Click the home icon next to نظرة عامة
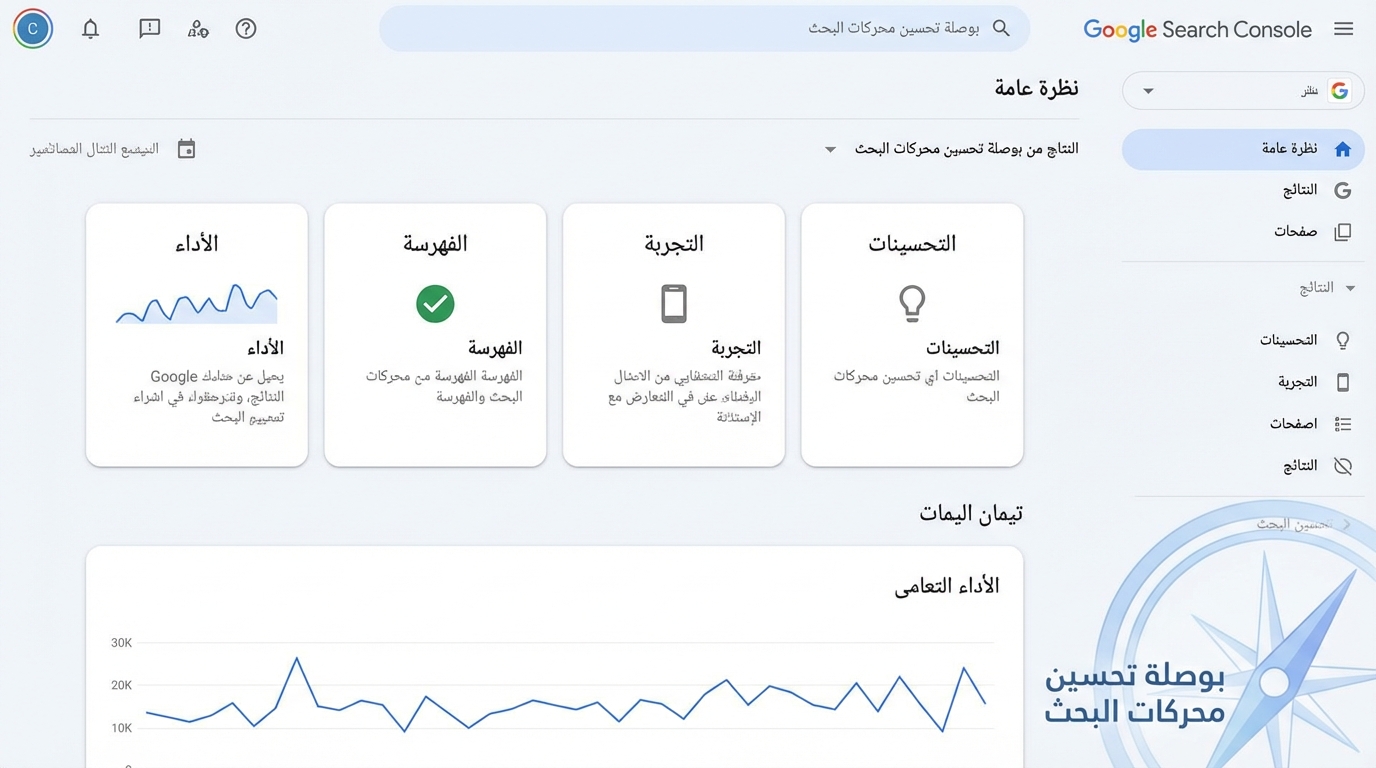This screenshot has height=768, width=1376. (x=1343, y=148)
